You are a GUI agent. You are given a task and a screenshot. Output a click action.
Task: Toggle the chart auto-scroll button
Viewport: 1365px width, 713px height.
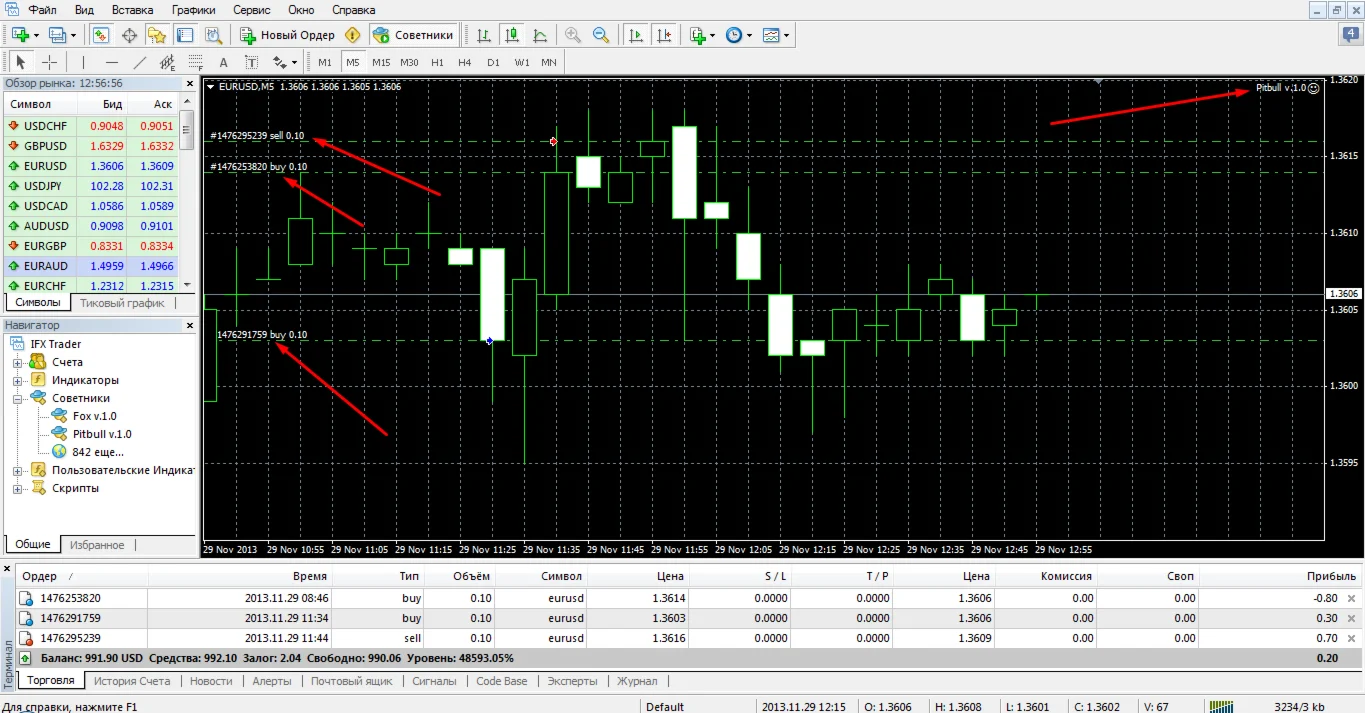coord(635,35)
